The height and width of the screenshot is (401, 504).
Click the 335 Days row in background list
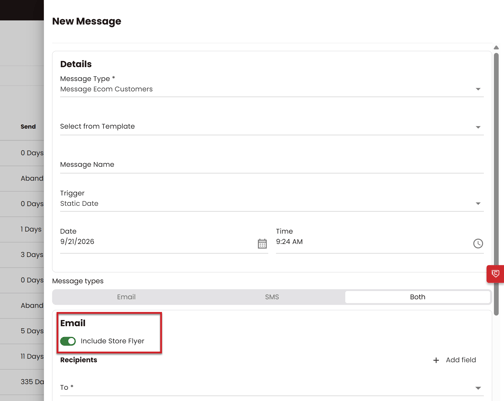[22, 382]
